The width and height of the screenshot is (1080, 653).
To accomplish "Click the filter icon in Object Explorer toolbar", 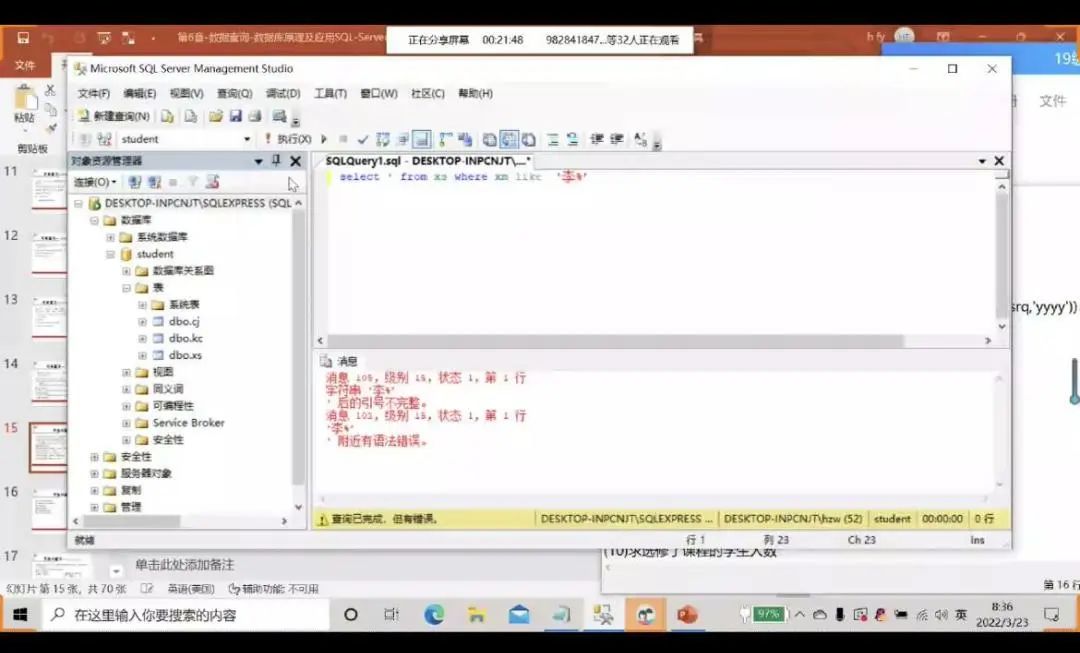I will pos(193,182).
